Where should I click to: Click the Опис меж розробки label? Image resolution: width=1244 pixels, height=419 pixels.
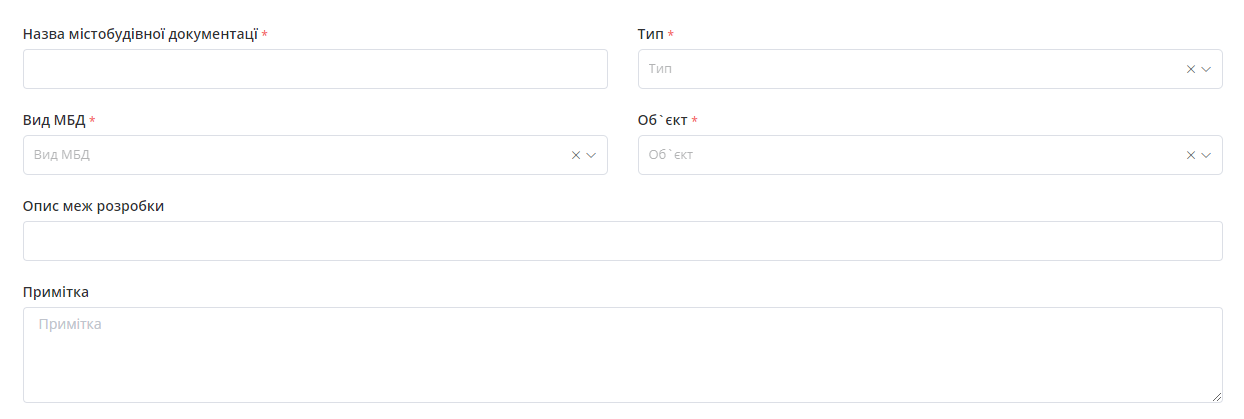(x=93, y=206)
